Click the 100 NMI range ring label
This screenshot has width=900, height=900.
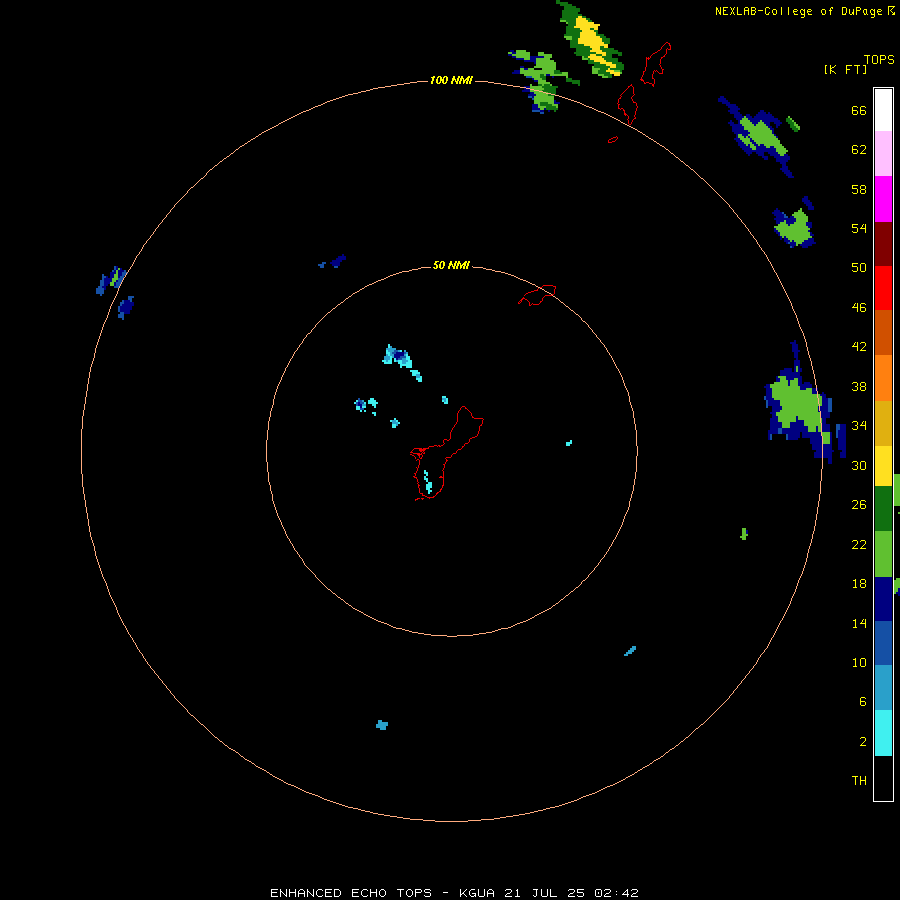(x=451, y=80)
